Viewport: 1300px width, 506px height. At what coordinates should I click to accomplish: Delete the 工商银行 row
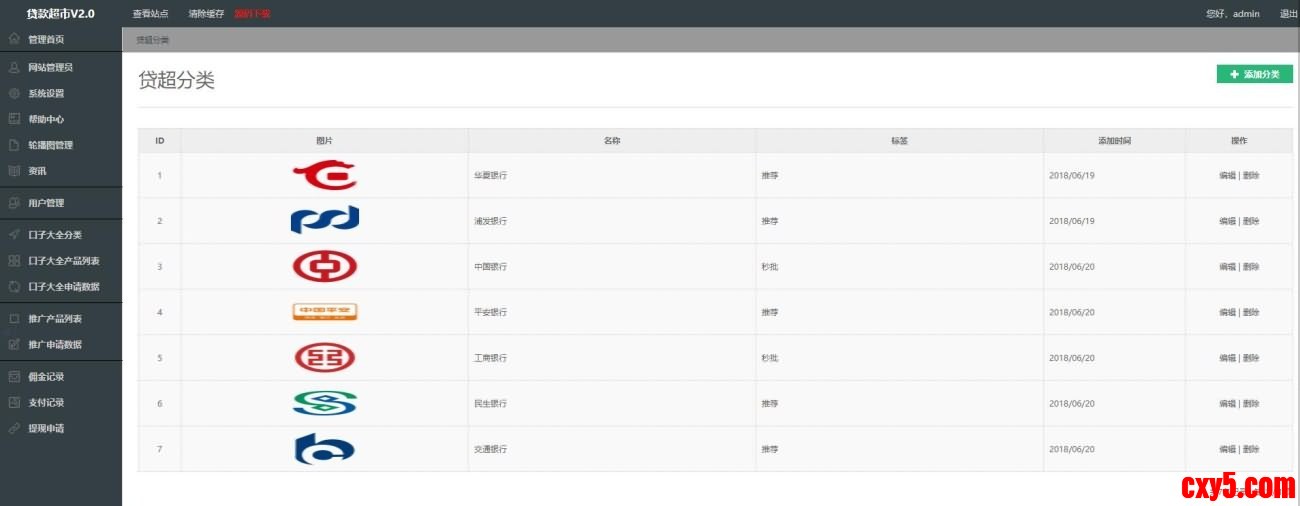[x=1251, y=358]
